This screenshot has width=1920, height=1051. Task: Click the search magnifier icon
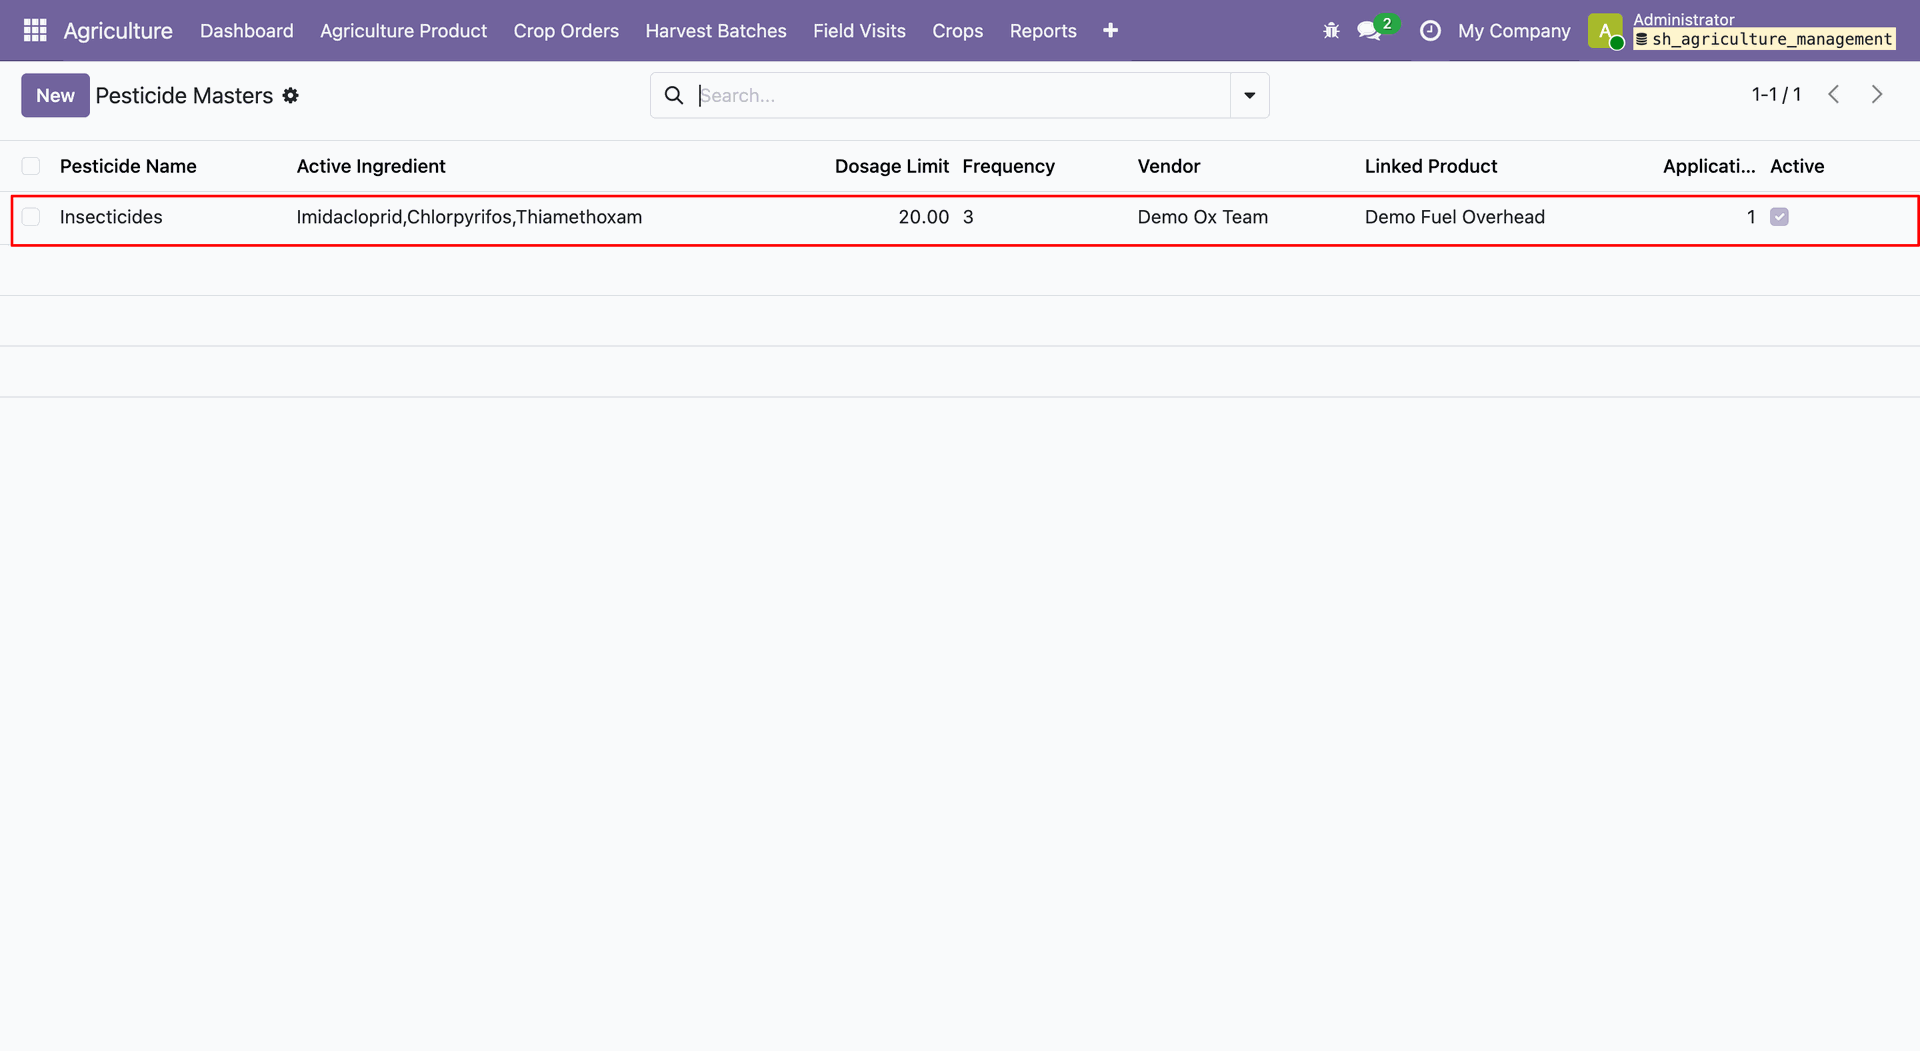(x=674, y=95)
